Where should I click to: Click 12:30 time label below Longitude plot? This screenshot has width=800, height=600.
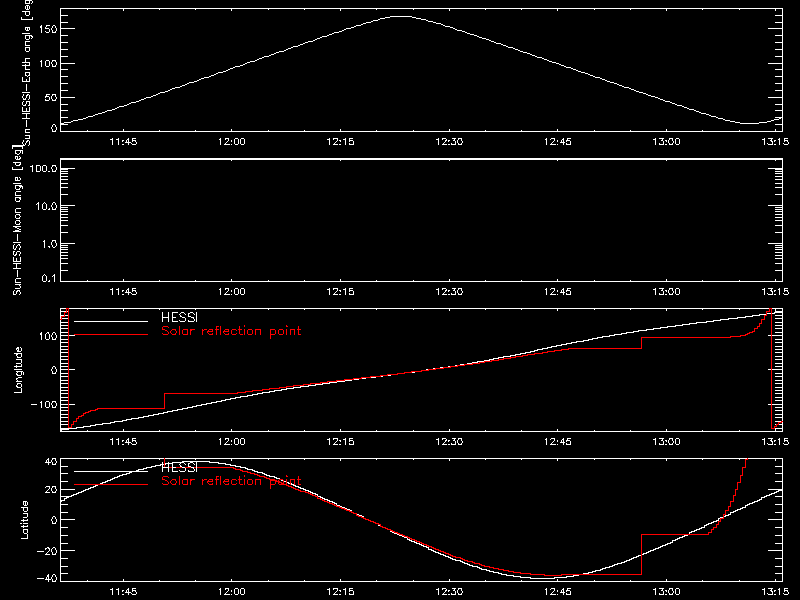449,442
